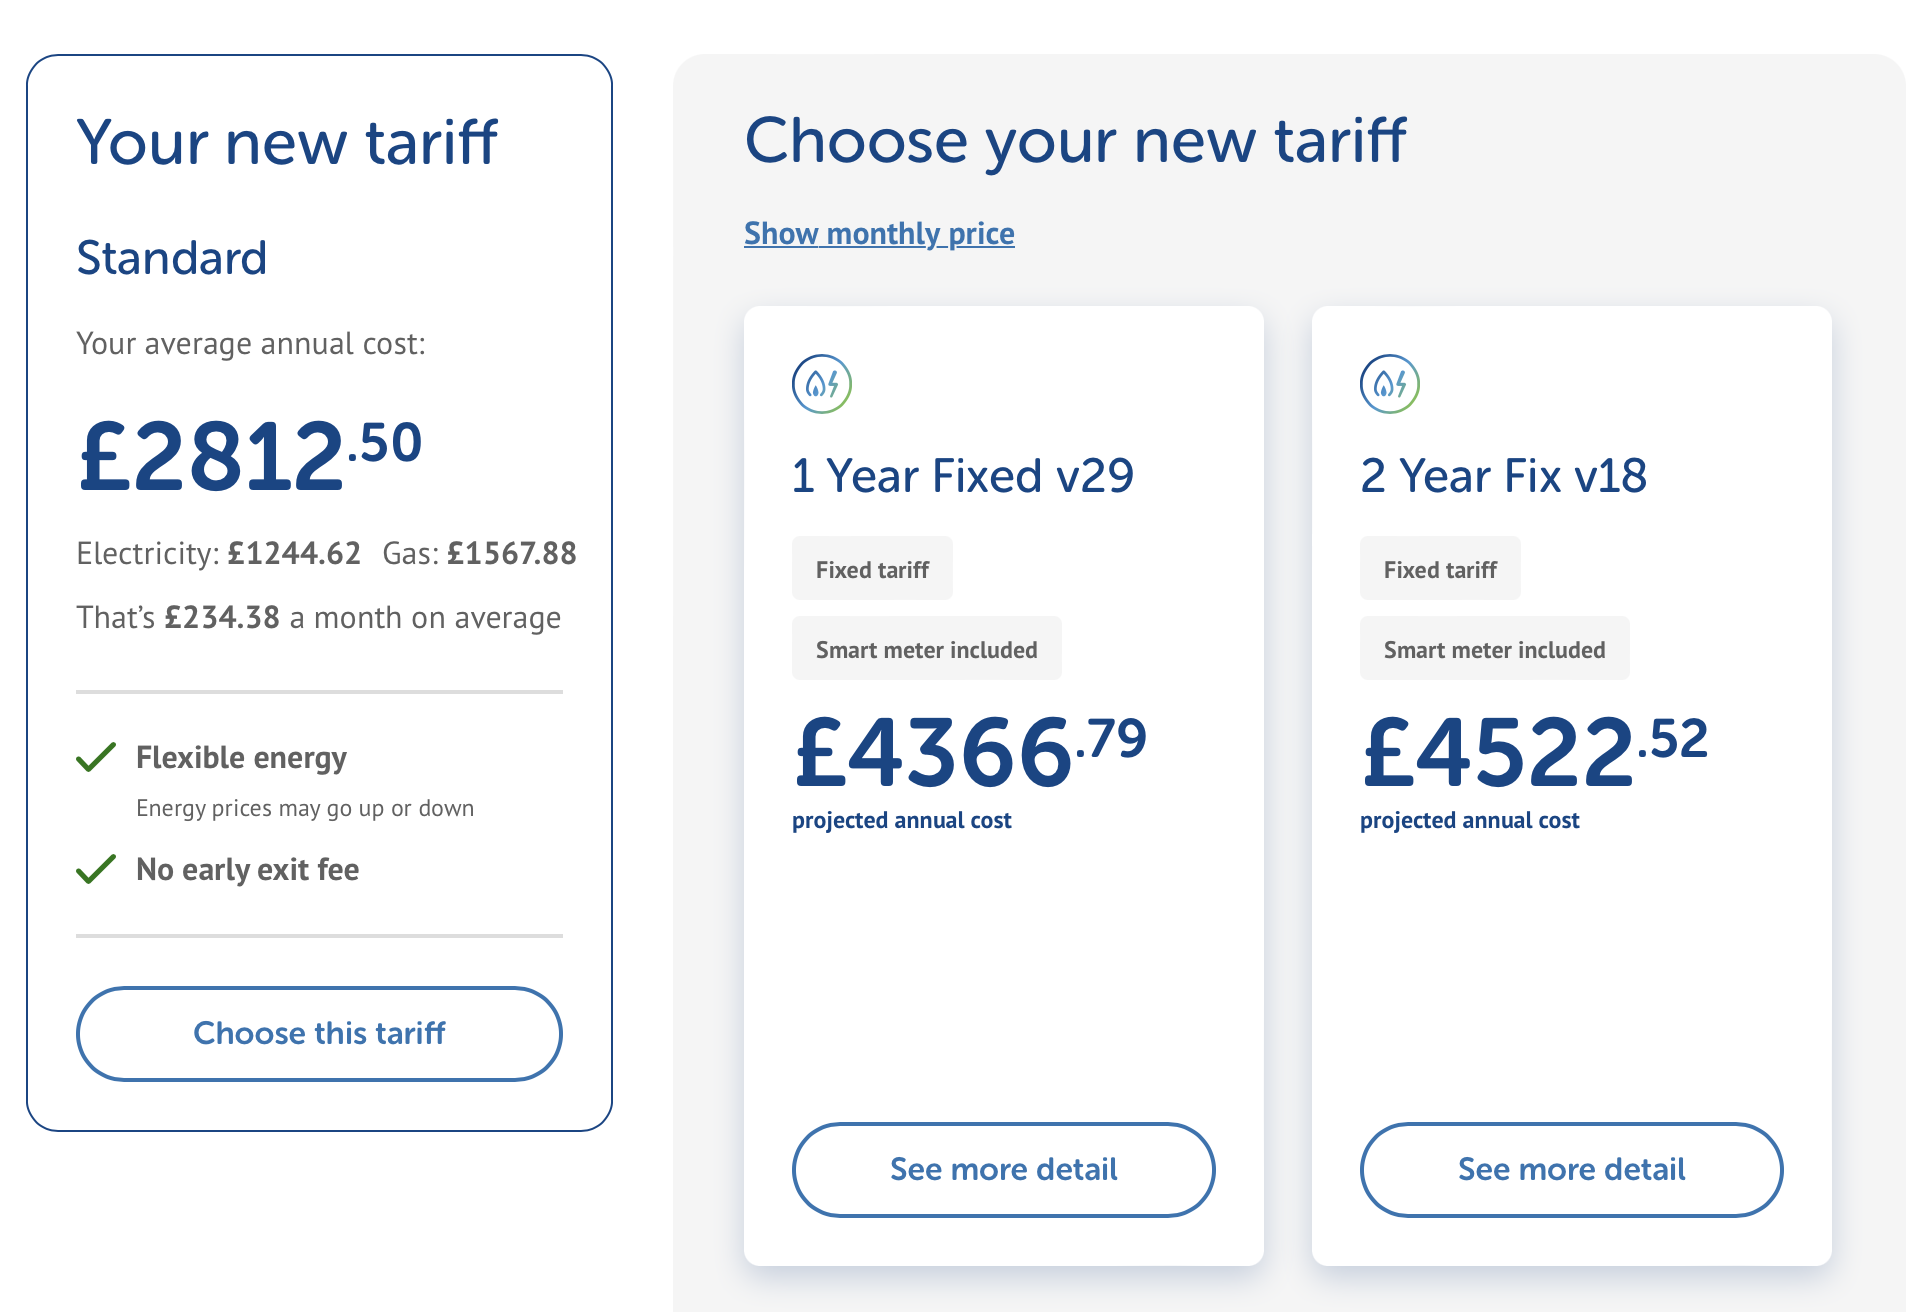Click Smart meter included tag on 2 Year card

pos(1494,649)
